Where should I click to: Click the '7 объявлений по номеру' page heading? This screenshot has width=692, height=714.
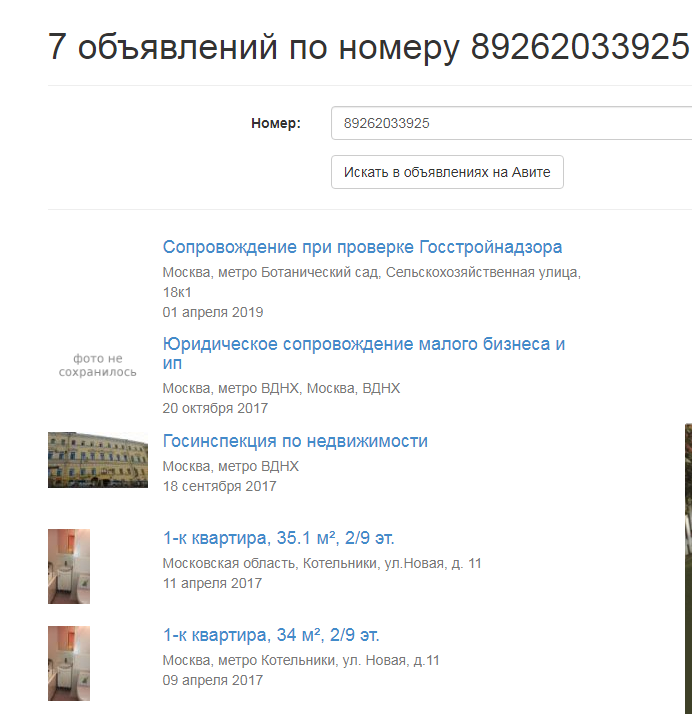pos(368,47)
